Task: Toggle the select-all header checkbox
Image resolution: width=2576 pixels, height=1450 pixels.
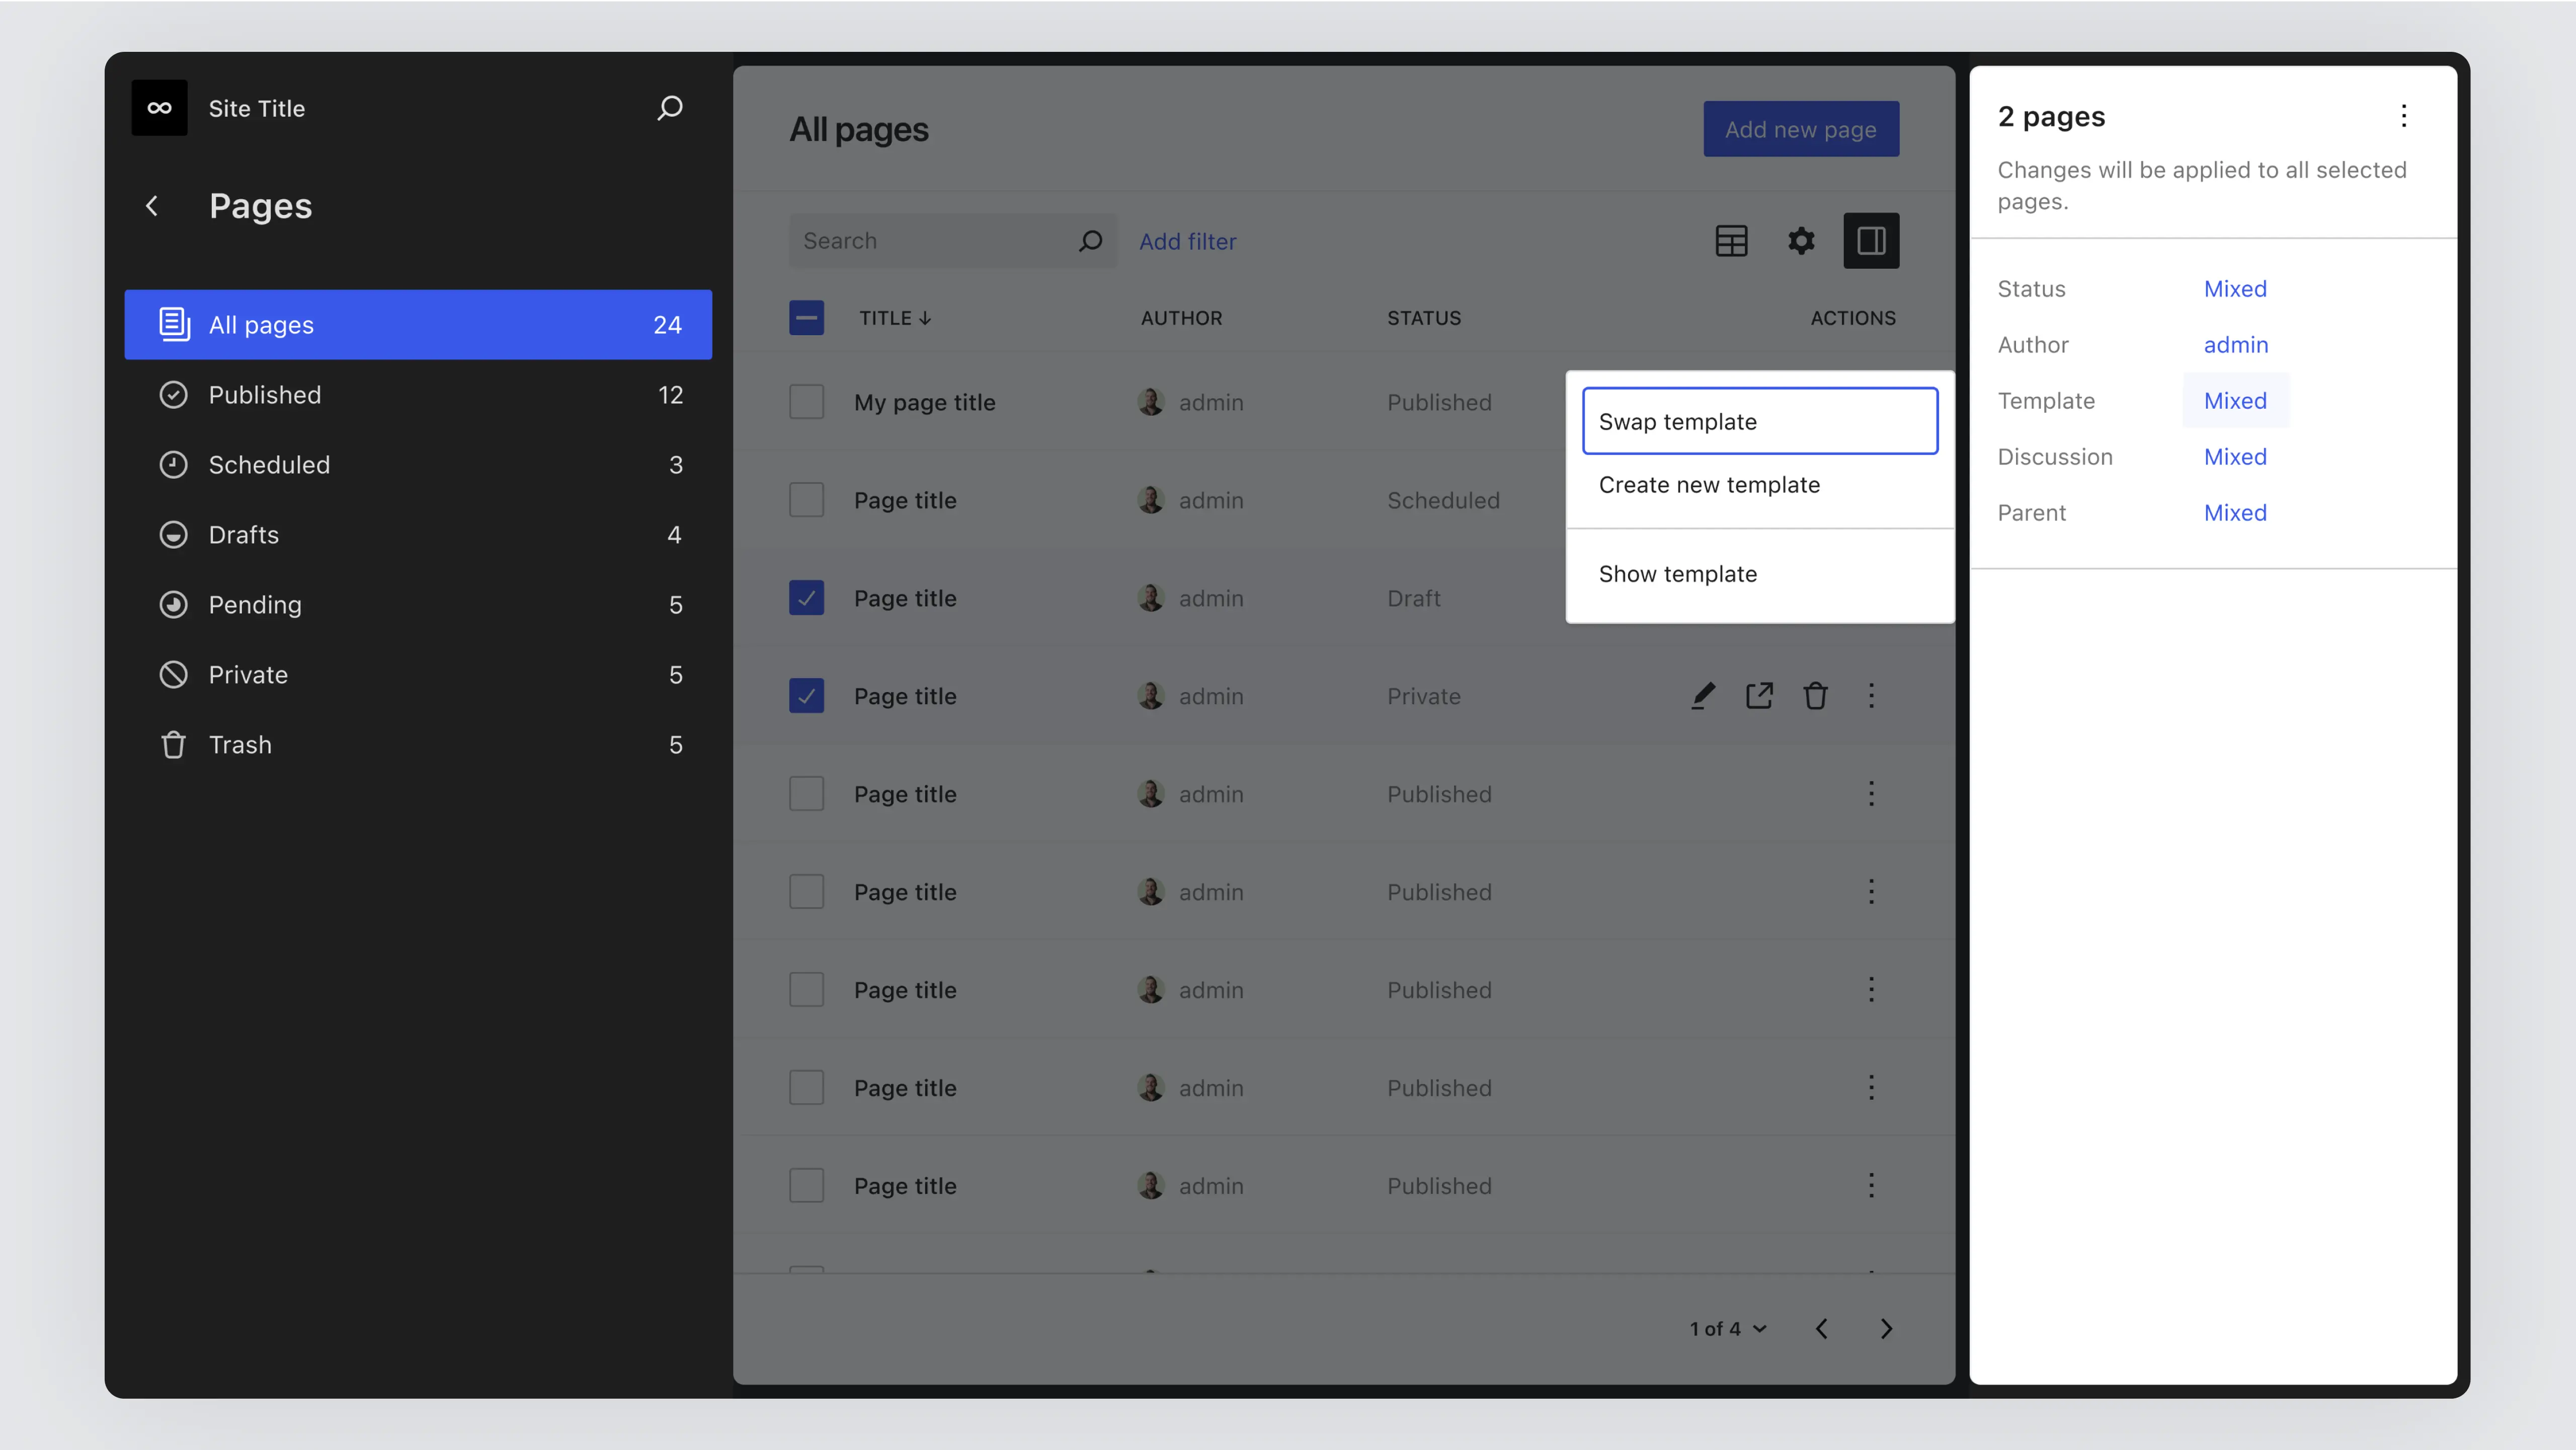Action: click(x=806, y=318)
